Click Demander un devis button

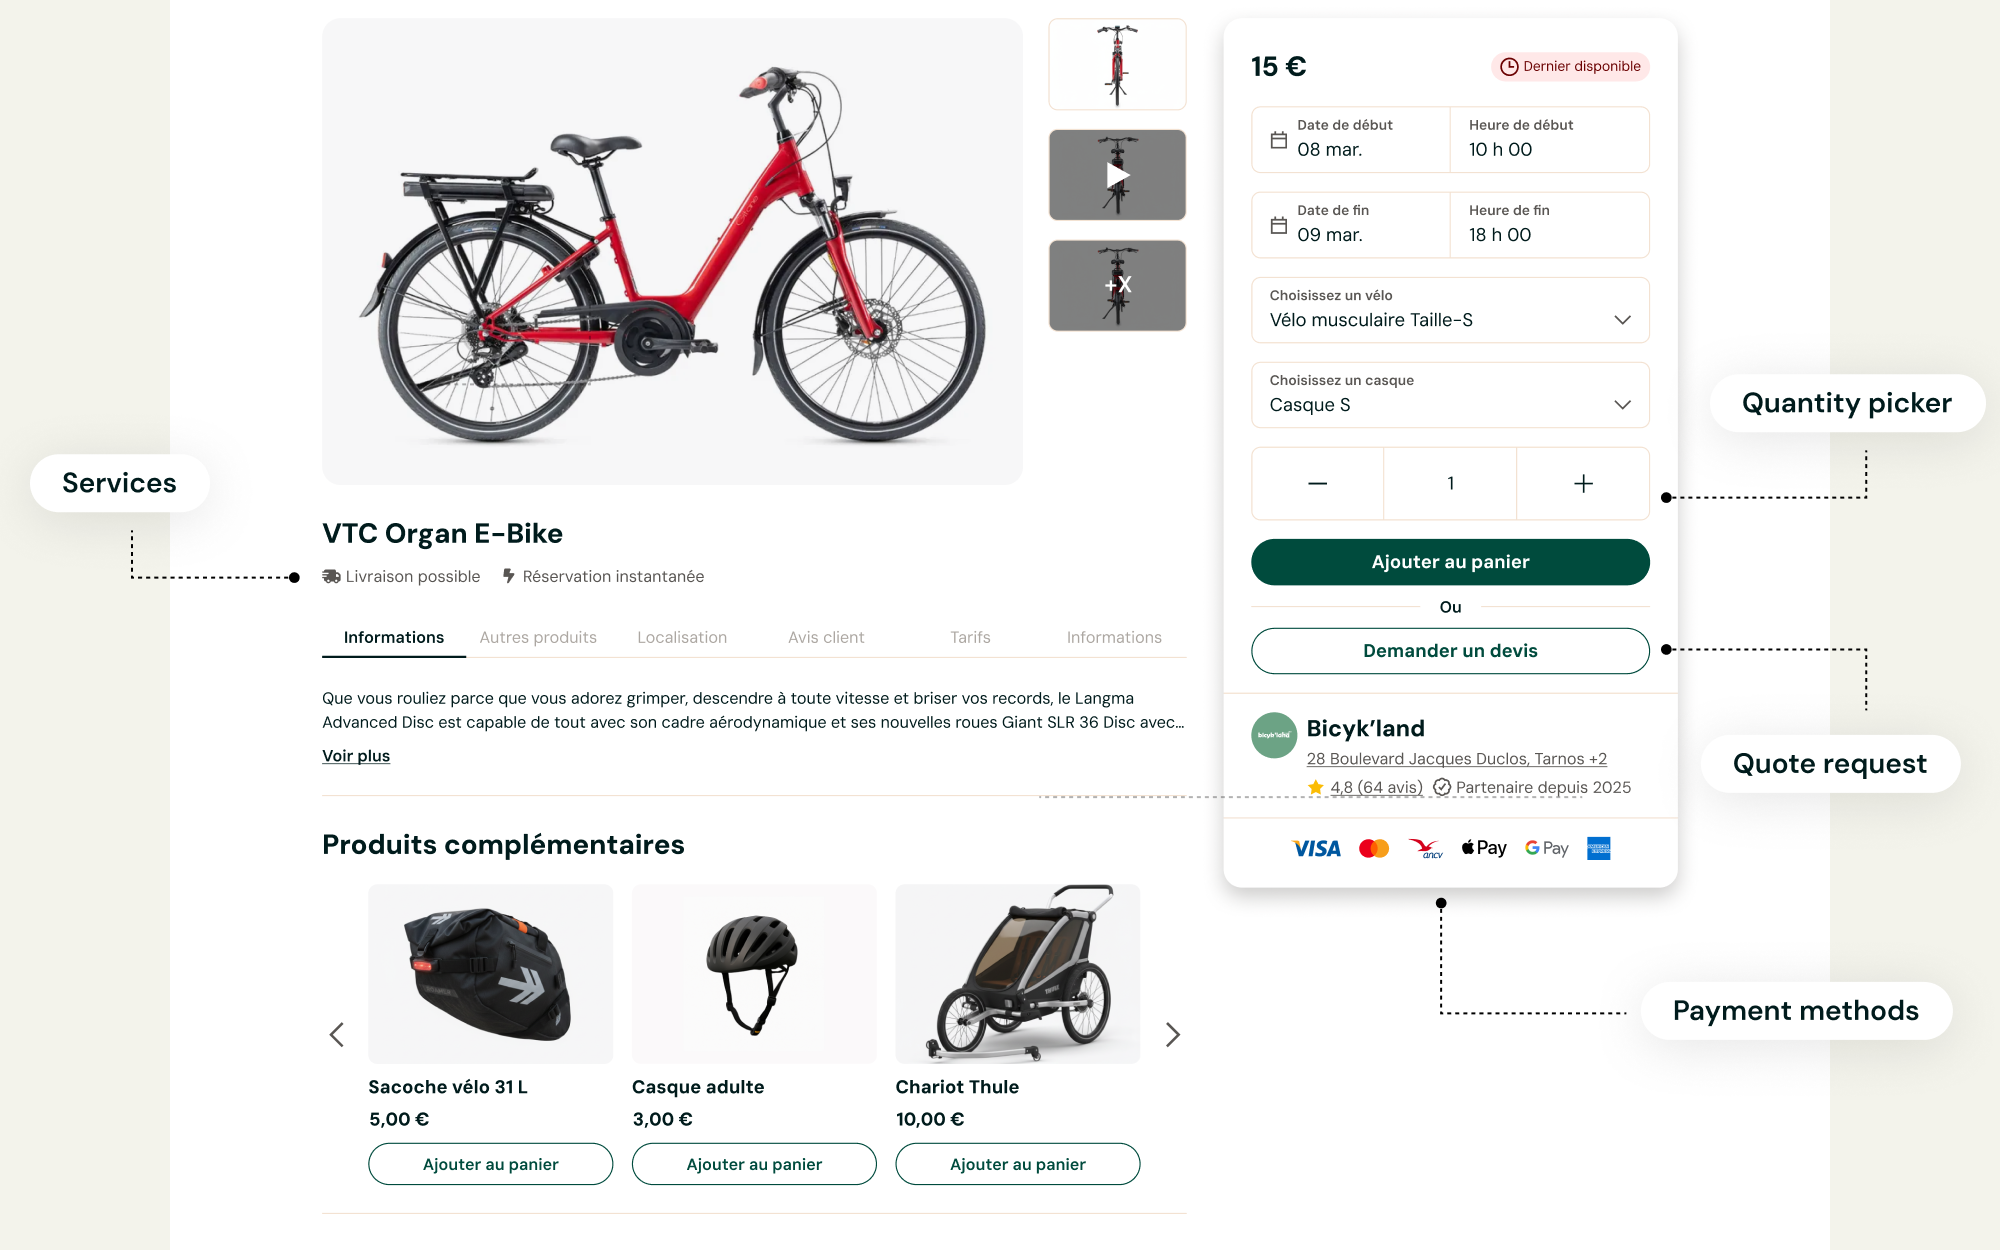[1450, 651]
